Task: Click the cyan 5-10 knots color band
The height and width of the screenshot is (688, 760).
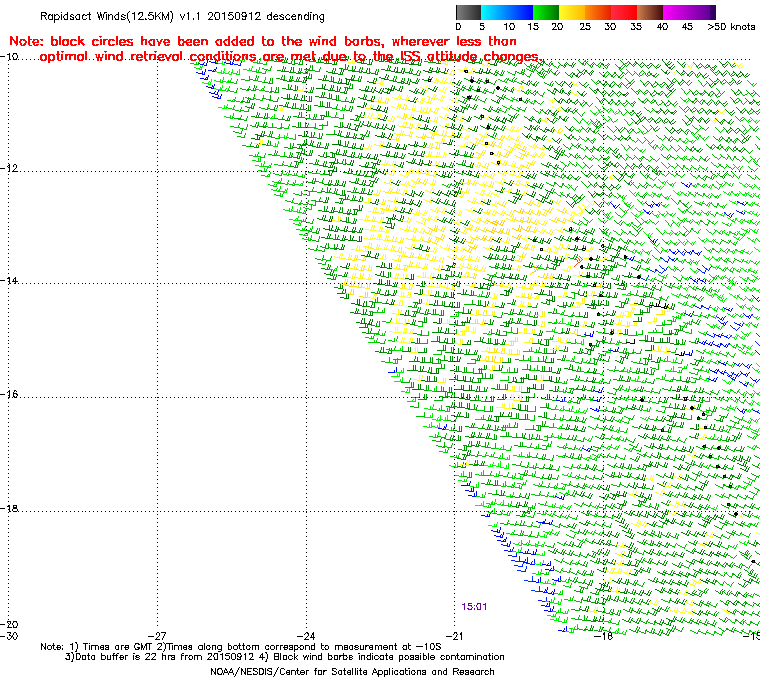Action: pyautogui.click(x=494, y=12)
